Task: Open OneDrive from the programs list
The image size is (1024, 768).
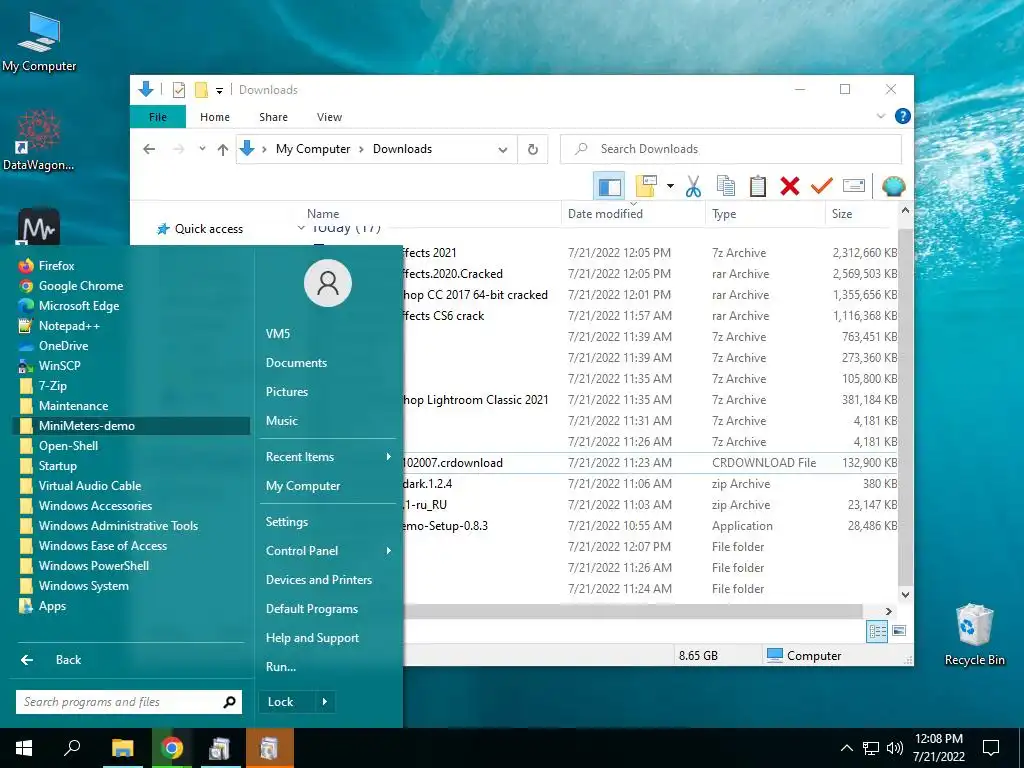Action: point(54,345)
